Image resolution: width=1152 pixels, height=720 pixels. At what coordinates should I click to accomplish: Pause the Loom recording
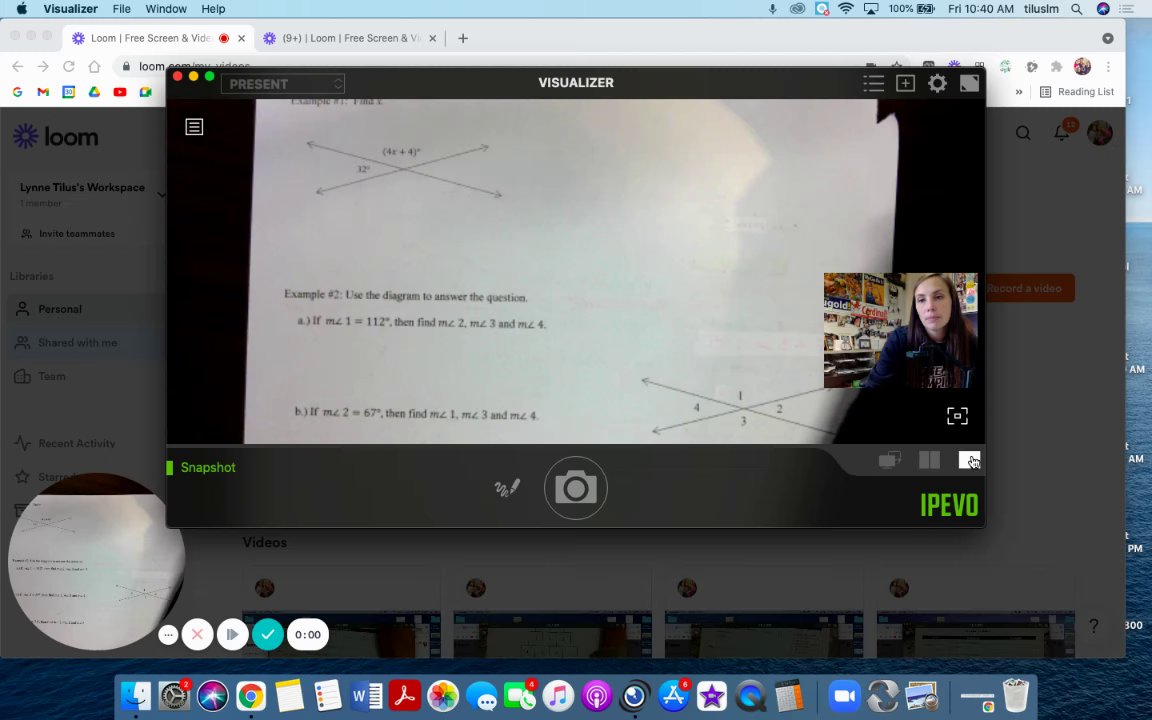click(232, 635)
